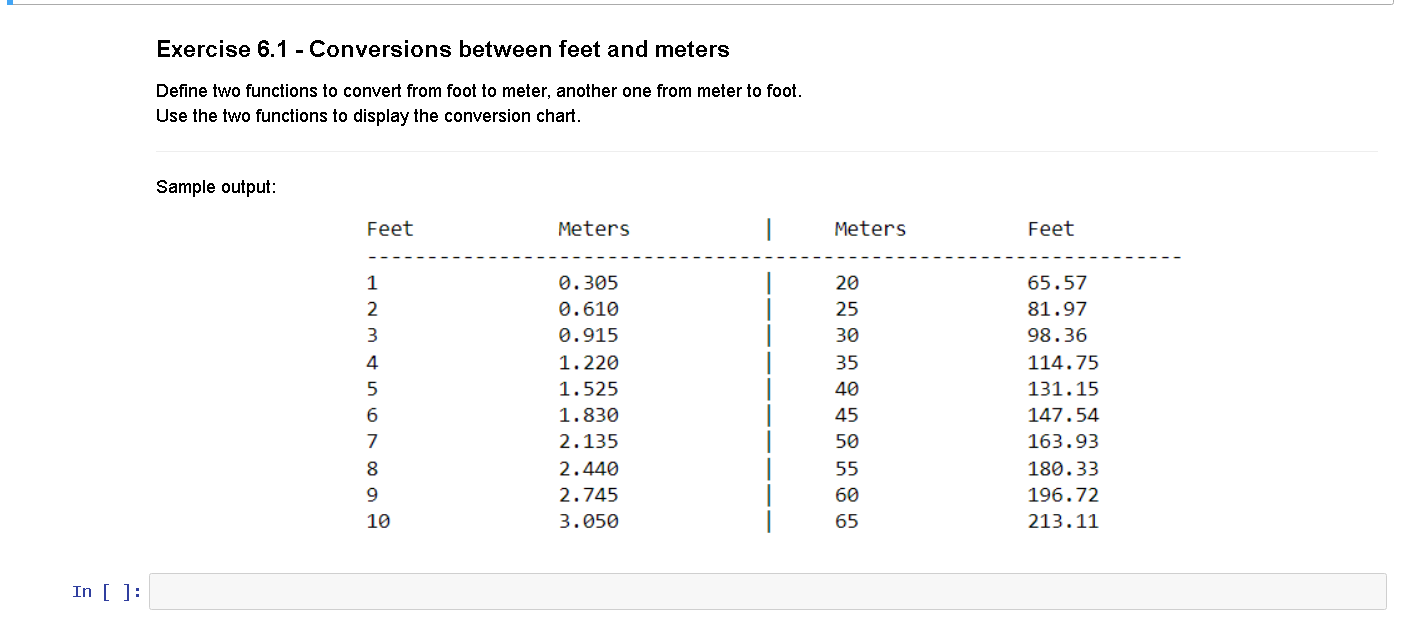Click the number 10 in the Feet column

pos(378,521)
